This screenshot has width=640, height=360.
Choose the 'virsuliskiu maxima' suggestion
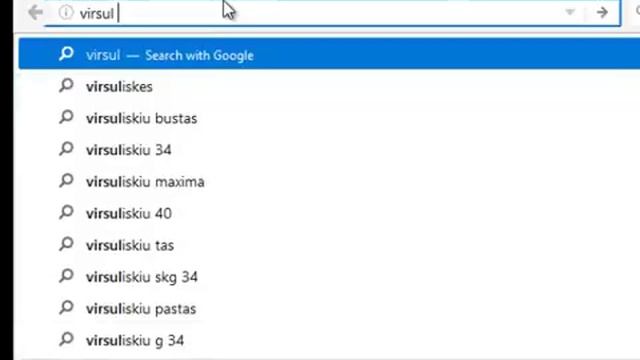tap(329, 182)
